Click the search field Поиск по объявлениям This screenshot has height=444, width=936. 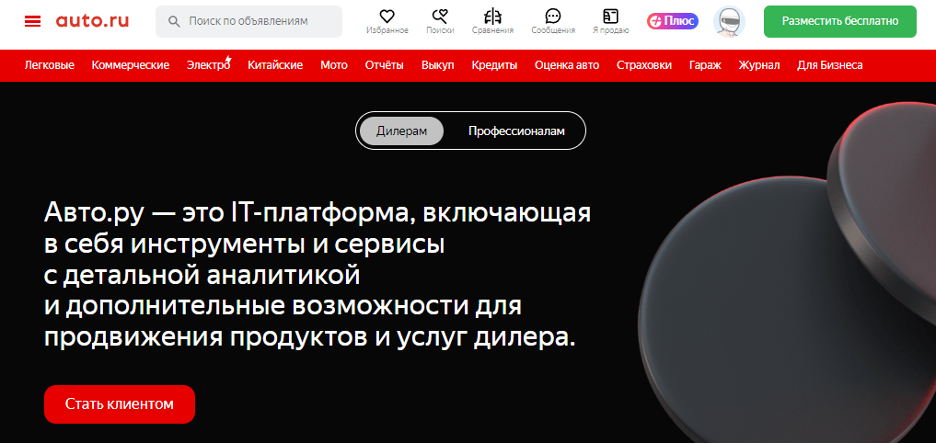250,21
